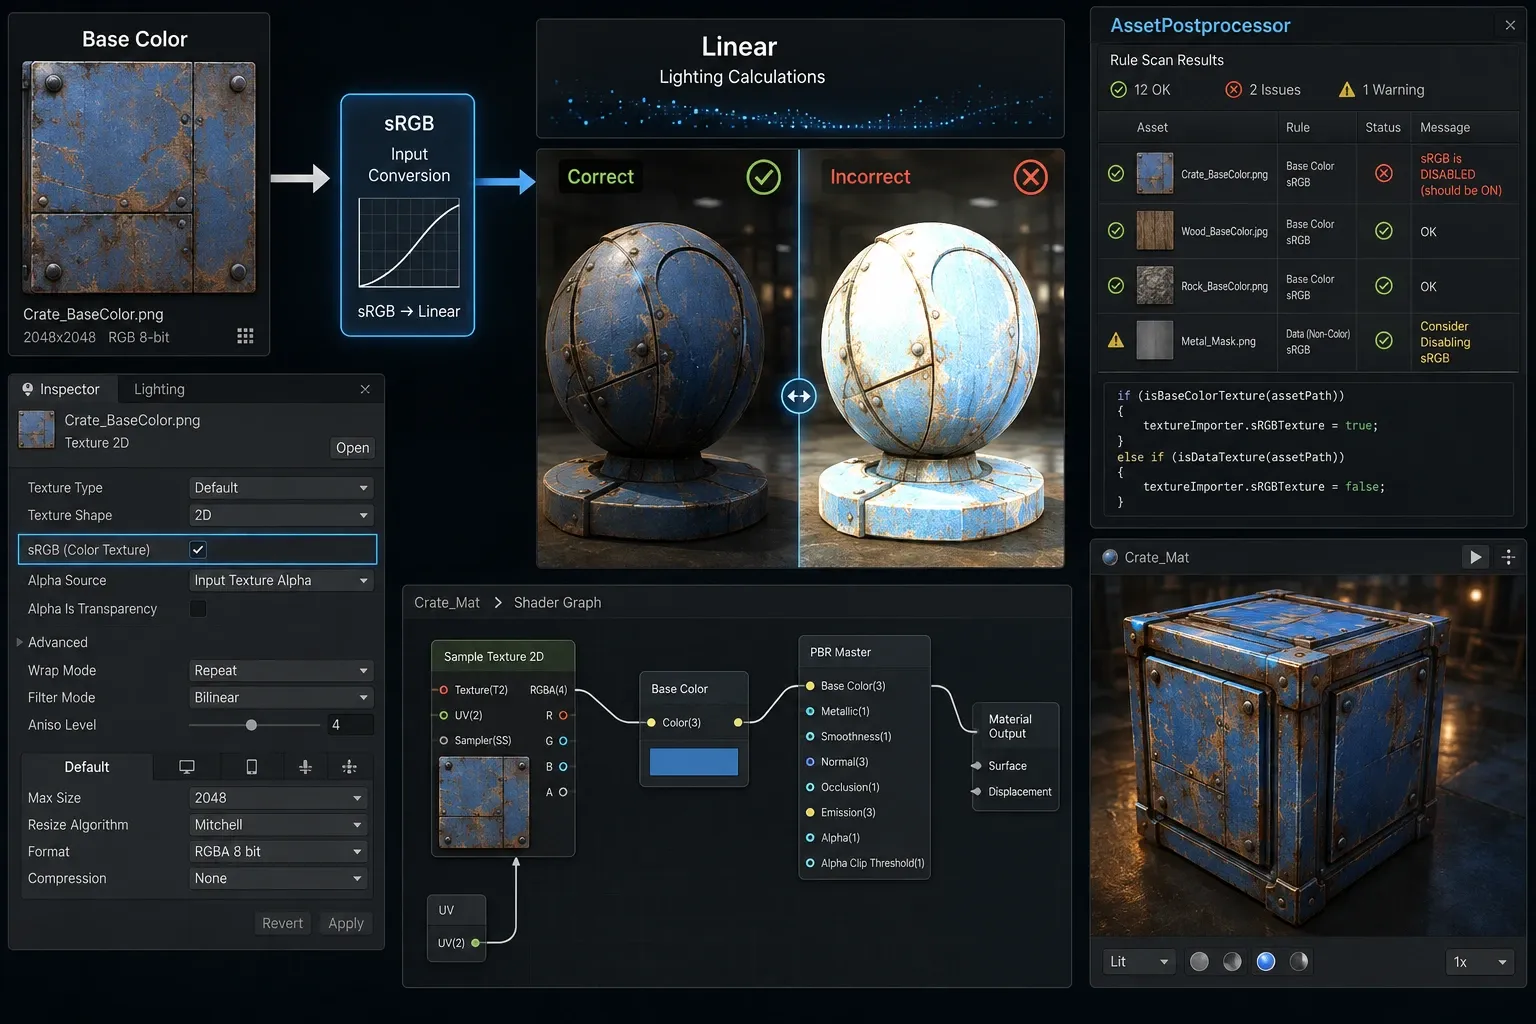Image resolution: width=1536 pixels, height=1024 pixels.
Task: Click the 12 OK status icon
Action: [1119, 90]
